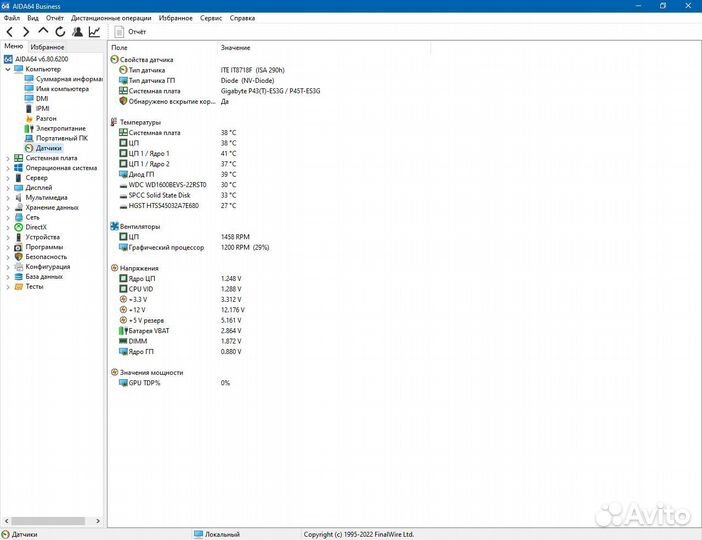This screenshot has width=702, height=540.
Task: Go forward with the right arrow toolbar icon
Action: click(26, 32)
